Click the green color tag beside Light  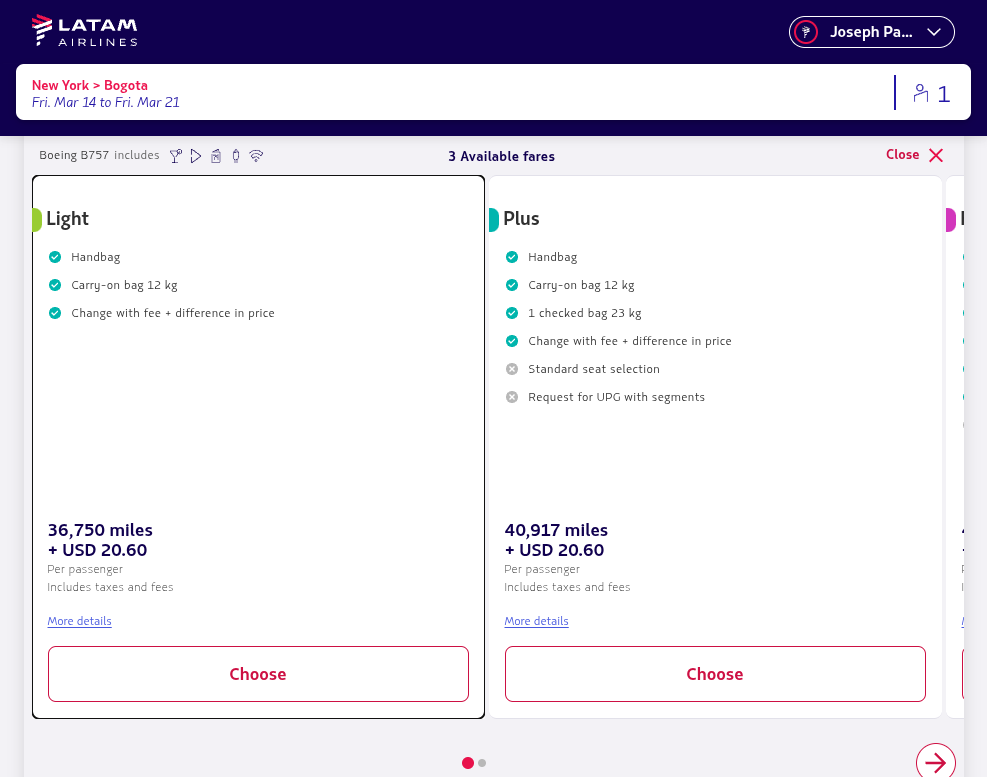(37, 220)
